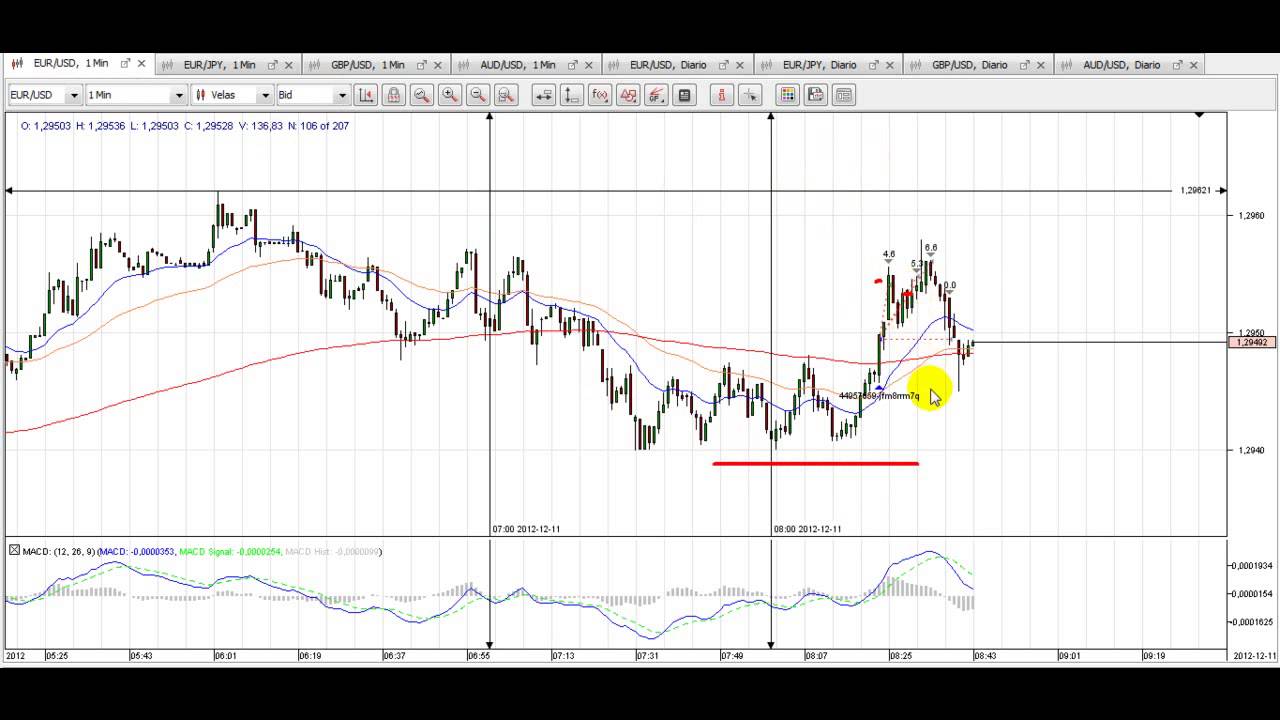Click the chart layout window icon
Image resolution: width=1280 pixels, height=720 pixels.
click(x=844, y=95)
